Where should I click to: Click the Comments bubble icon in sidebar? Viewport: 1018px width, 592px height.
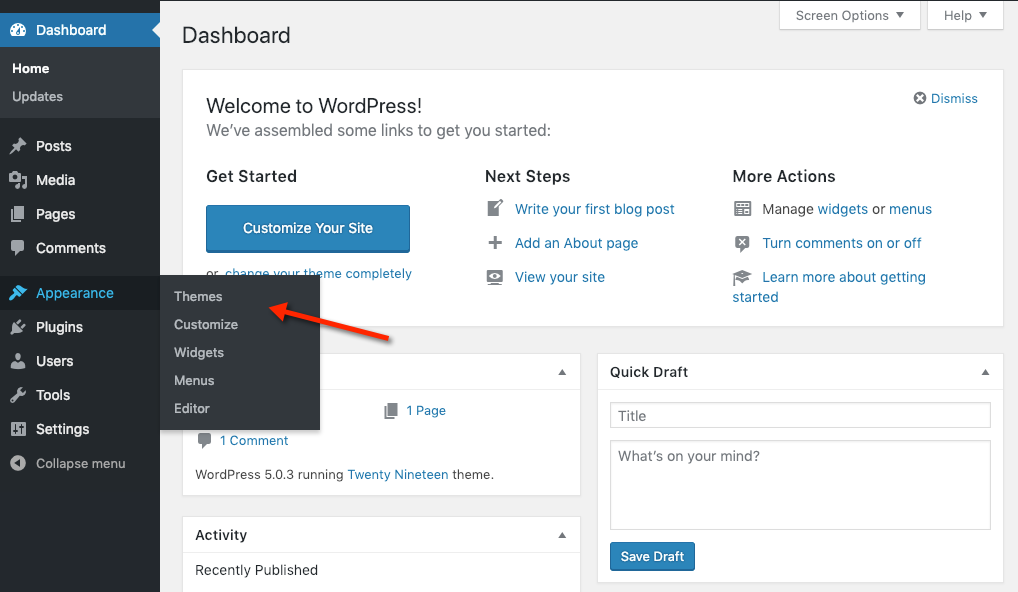[18, 248]
